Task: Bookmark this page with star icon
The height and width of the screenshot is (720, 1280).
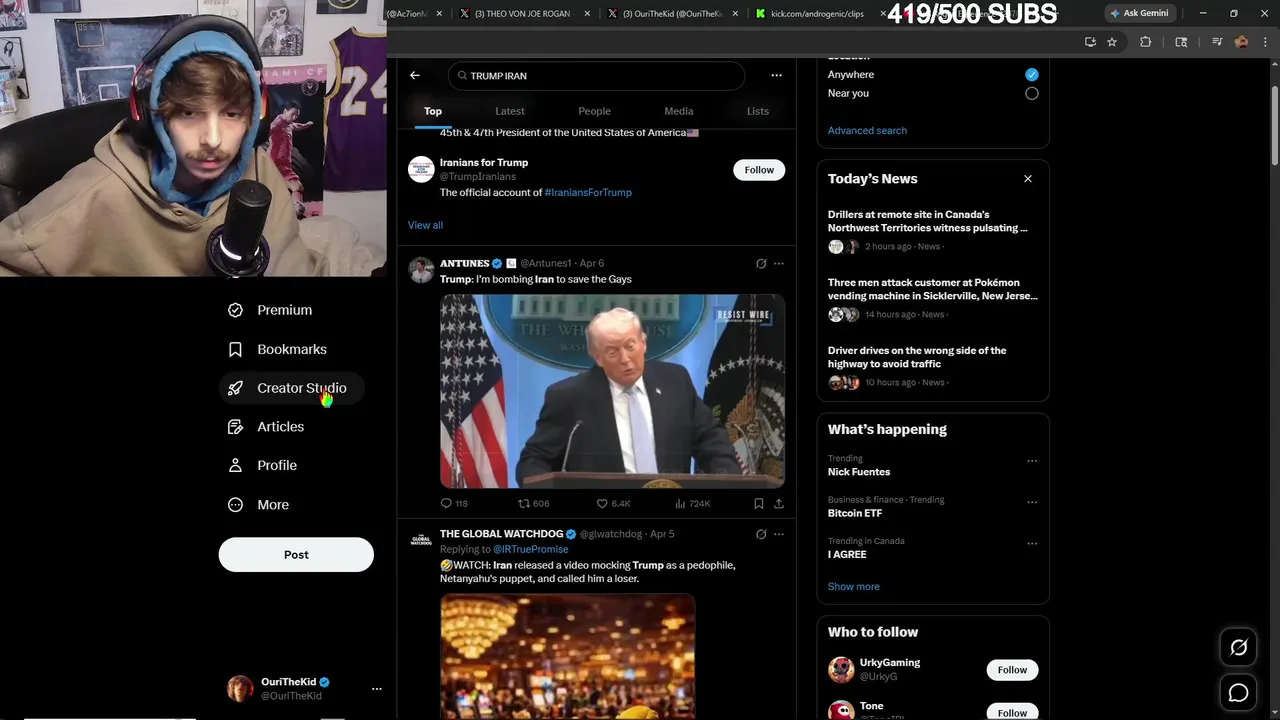Action: (x=1111, y=42)
